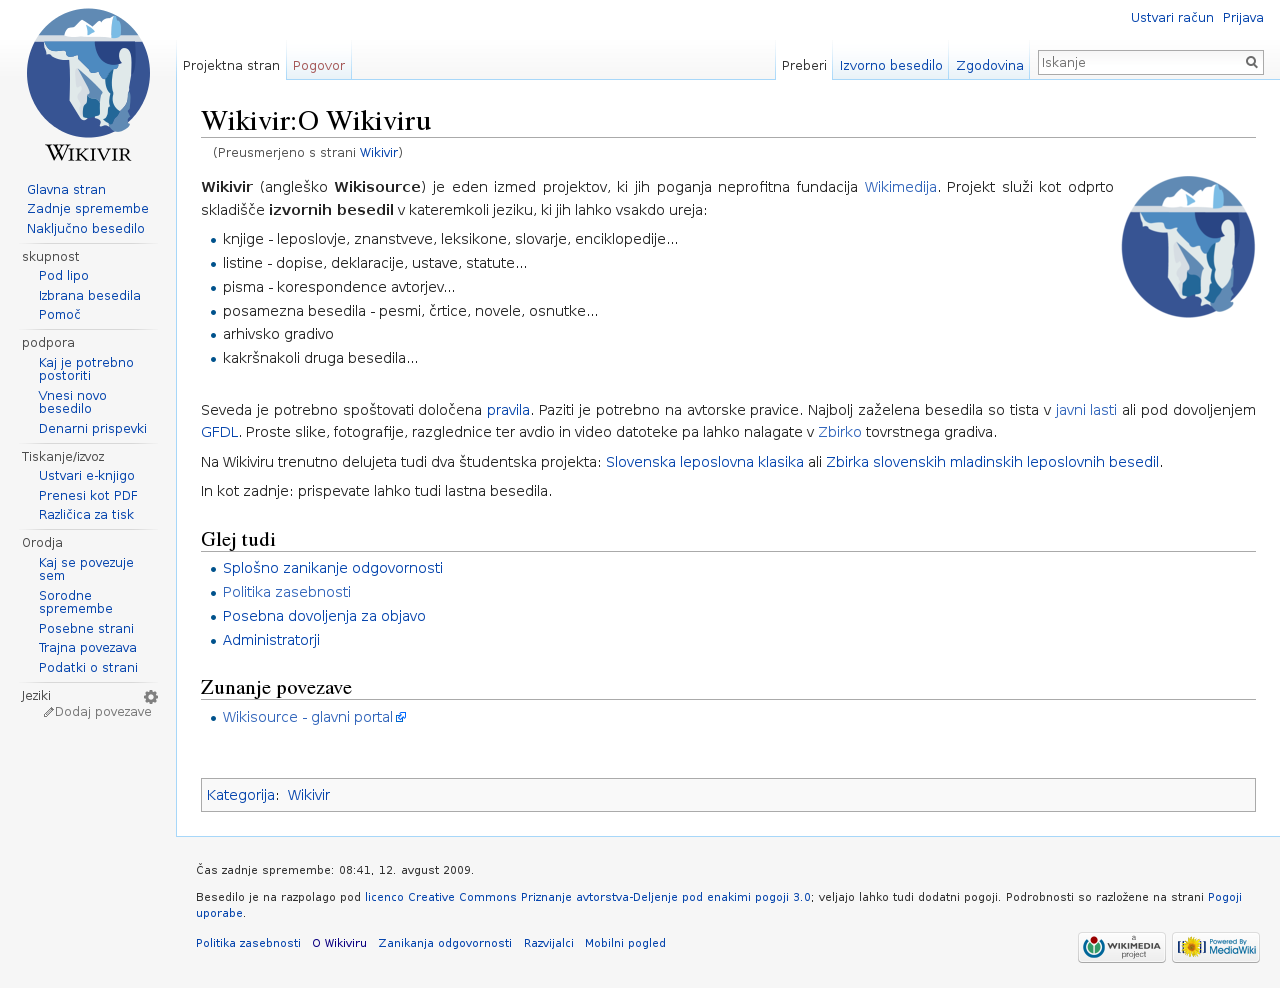
Task: Click the Powered by MediaWiki badge
Action: click(x=1215, y=947)
